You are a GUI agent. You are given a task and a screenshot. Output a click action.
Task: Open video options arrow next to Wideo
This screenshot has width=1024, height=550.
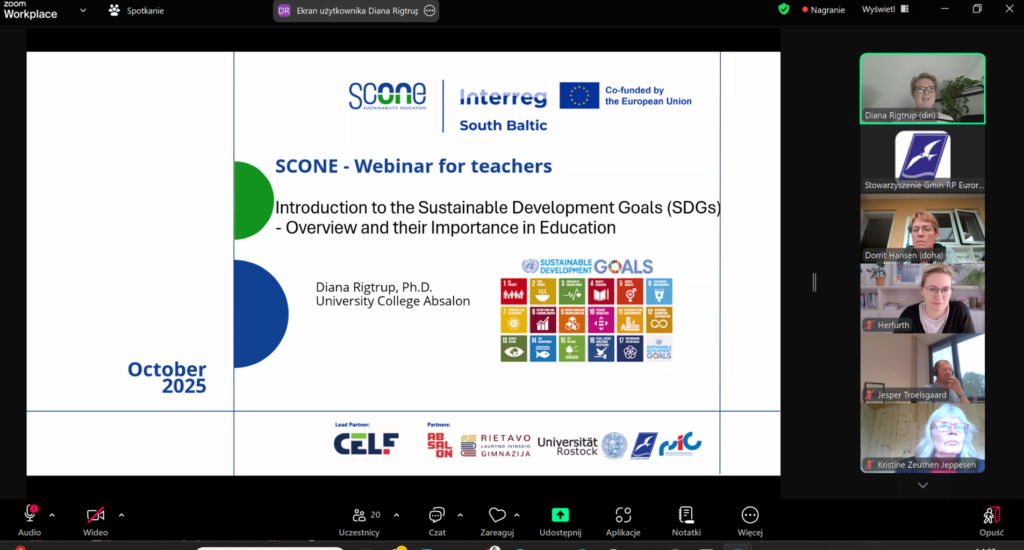coord(121,515)
